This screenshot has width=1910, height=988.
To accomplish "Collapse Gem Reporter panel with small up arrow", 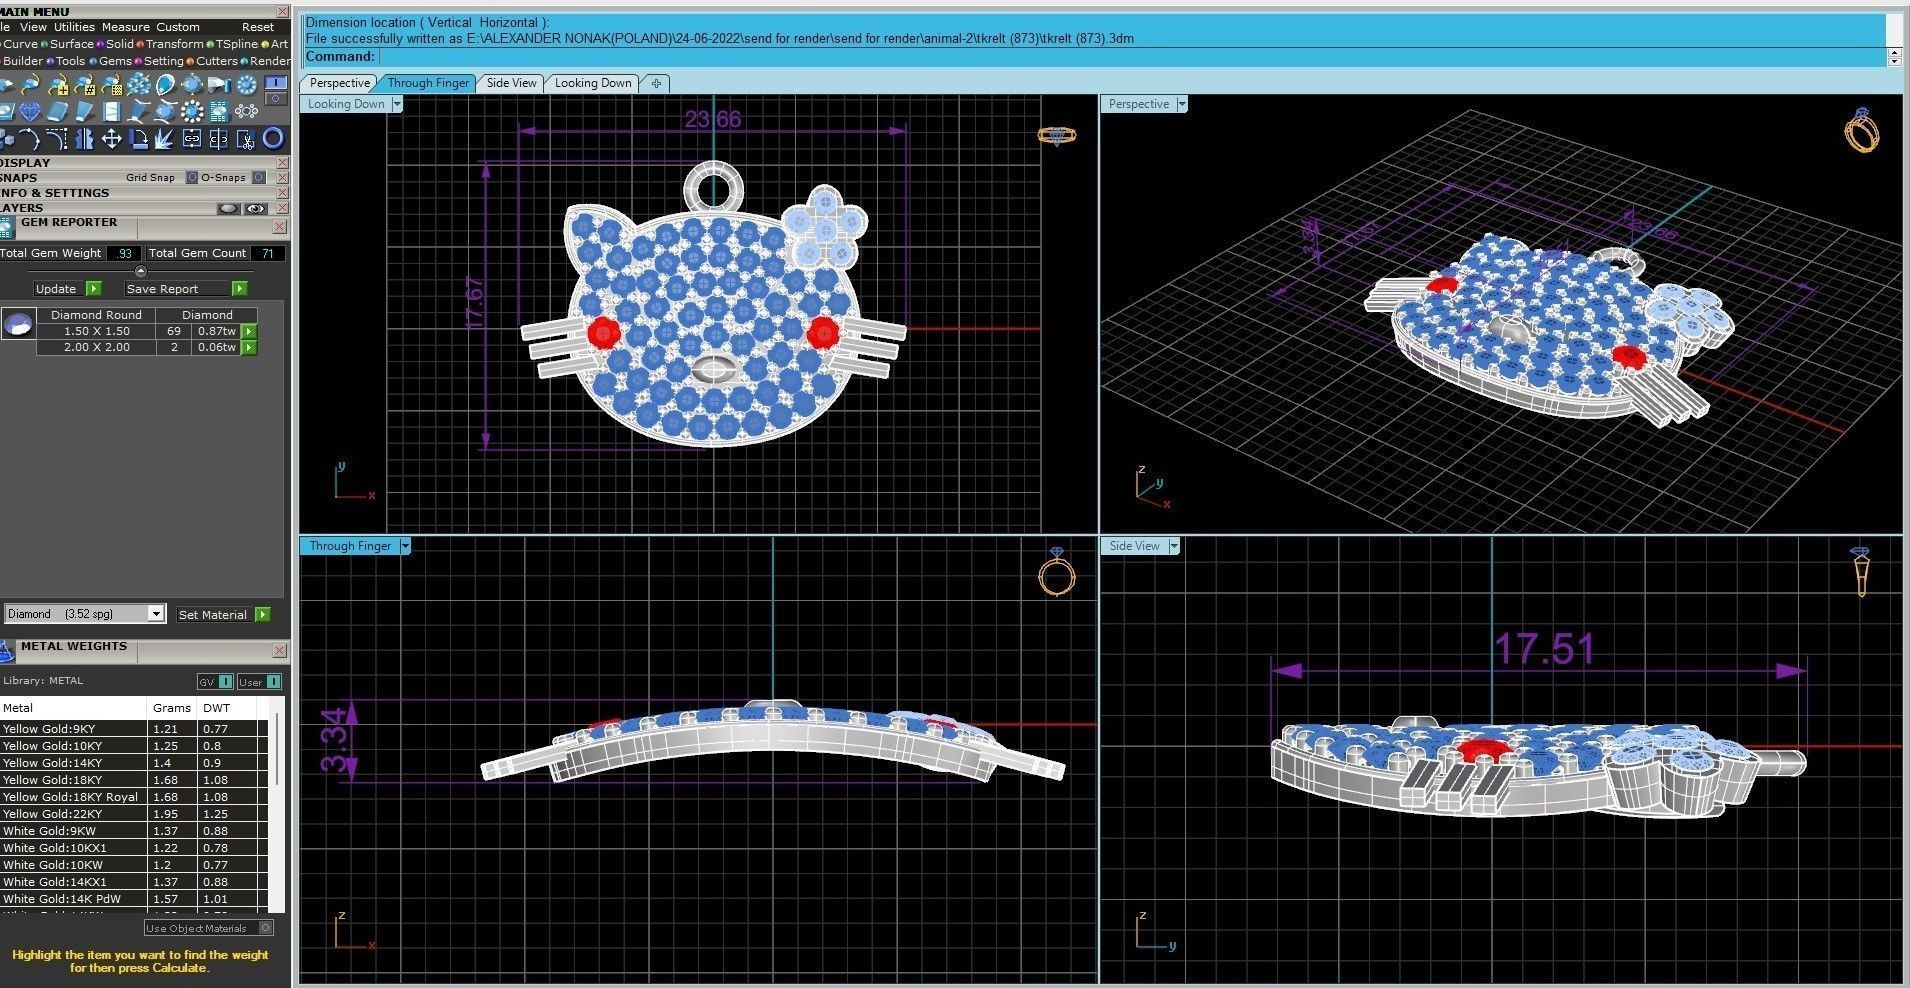I will click(140, 271).
